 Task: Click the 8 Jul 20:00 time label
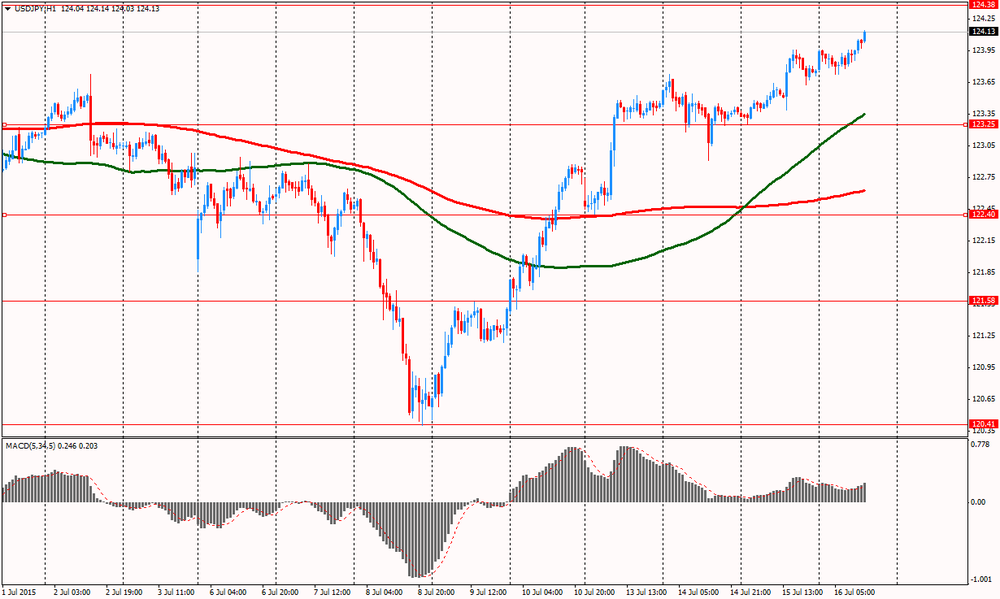(x=436, y=593)
